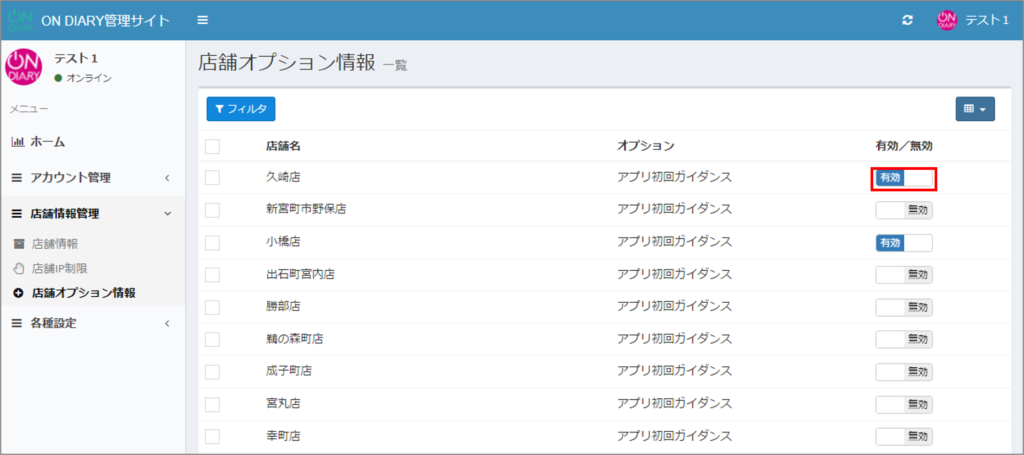Turn off the 小橋店 option toggle

904,243
